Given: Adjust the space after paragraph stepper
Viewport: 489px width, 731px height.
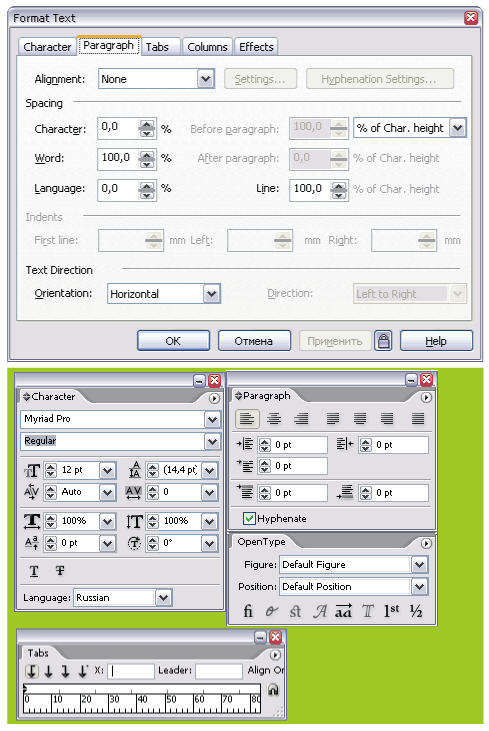Looking at the screenshot, I should point(366,493).
